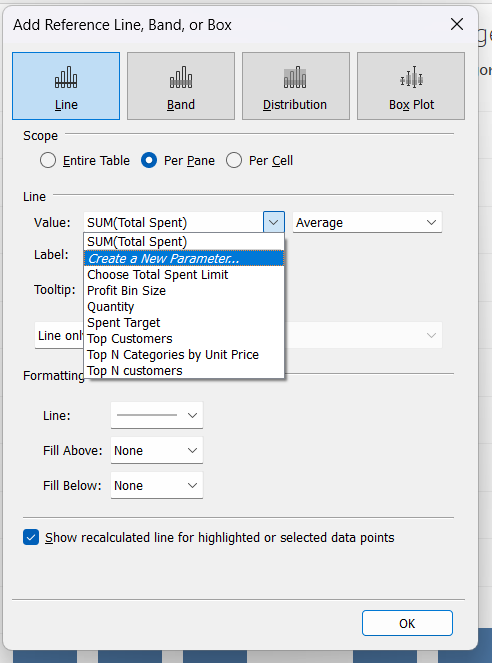The image size is (492, 663).
Task: Close the Add Reference Line dialog
Action: (457, 24)
